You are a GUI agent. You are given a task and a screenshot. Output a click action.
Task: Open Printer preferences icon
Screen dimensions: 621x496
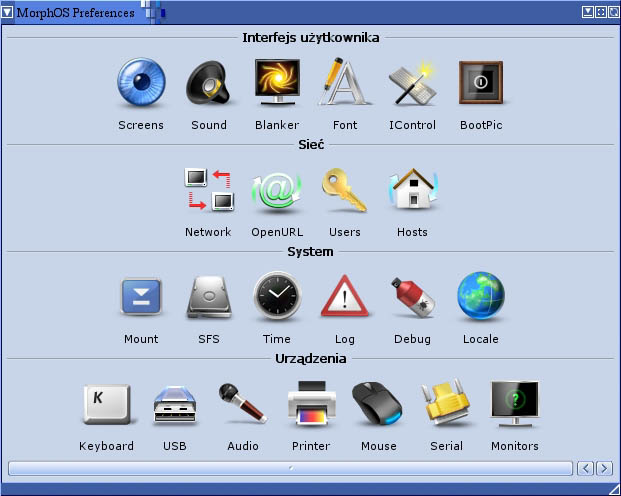click(x=311, y=403)
